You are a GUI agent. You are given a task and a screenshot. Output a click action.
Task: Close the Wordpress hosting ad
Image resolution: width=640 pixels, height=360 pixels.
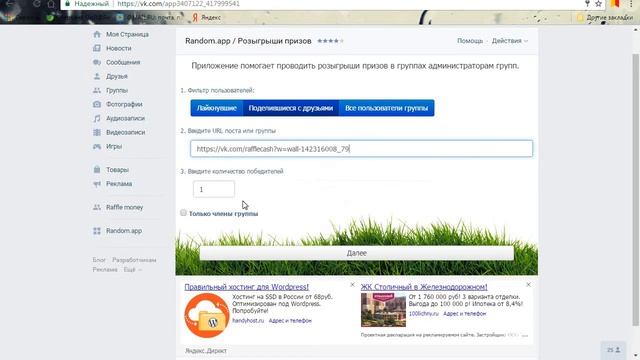[353, 284]
